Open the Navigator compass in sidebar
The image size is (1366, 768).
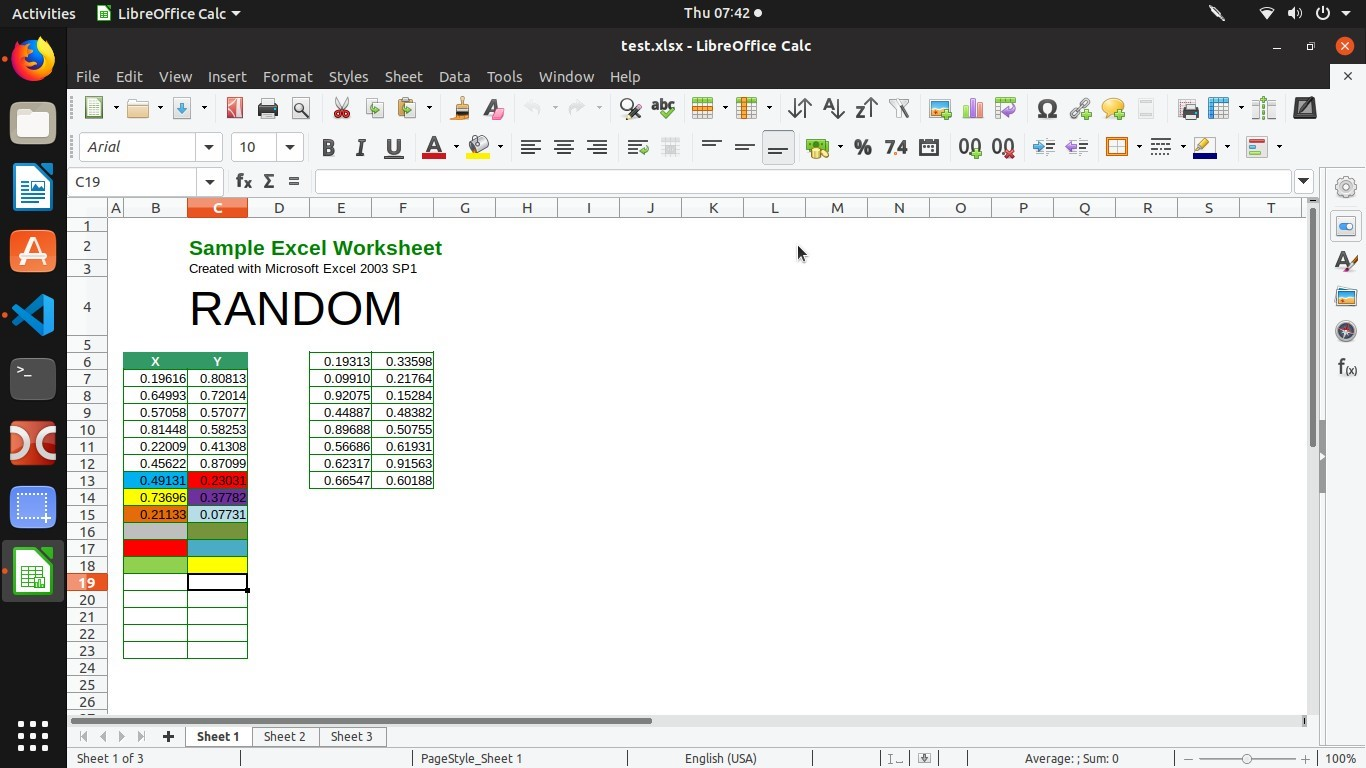[x=1346, y=332]
